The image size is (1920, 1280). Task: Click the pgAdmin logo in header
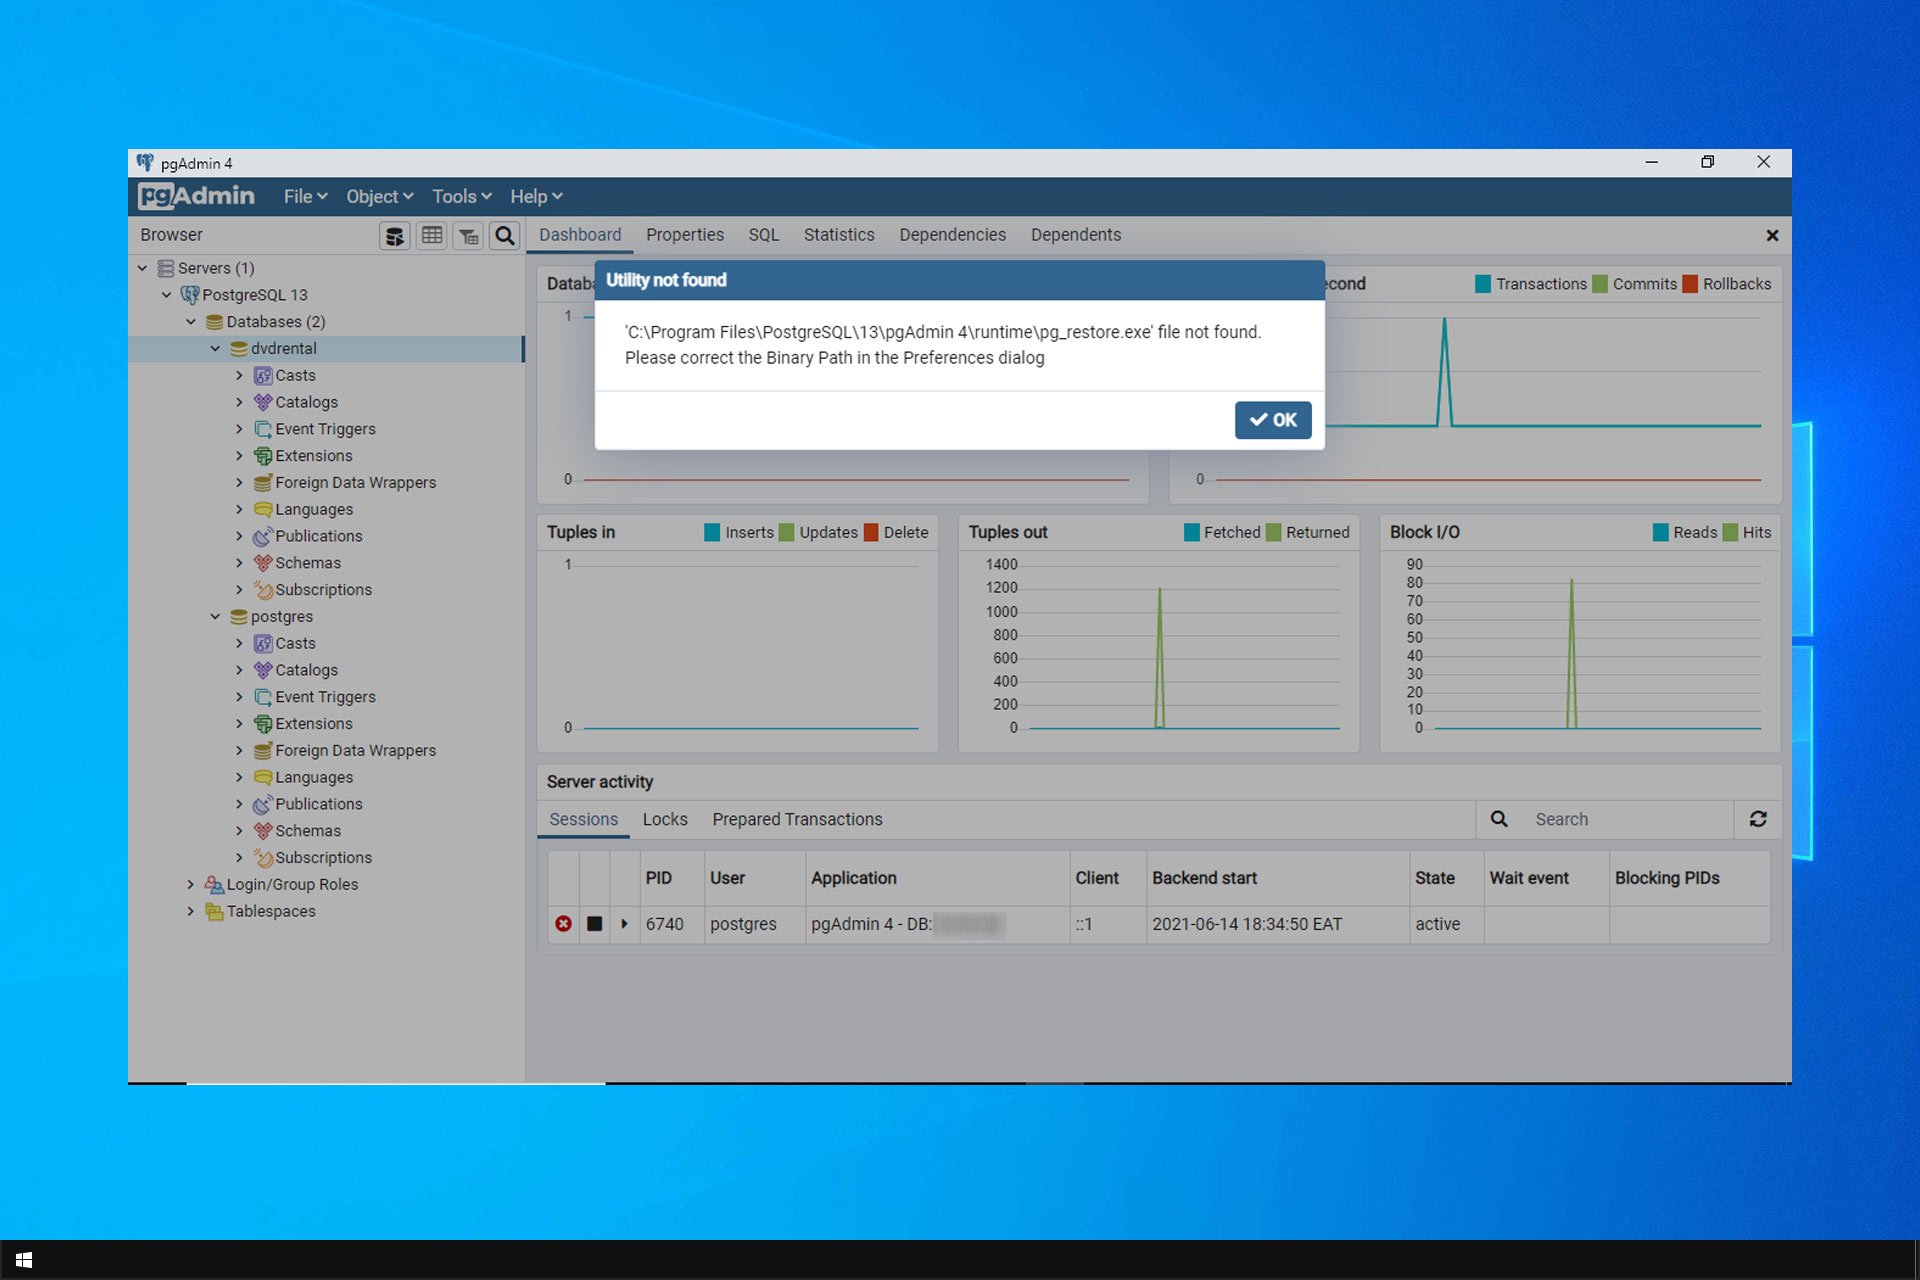click(196, 196)
